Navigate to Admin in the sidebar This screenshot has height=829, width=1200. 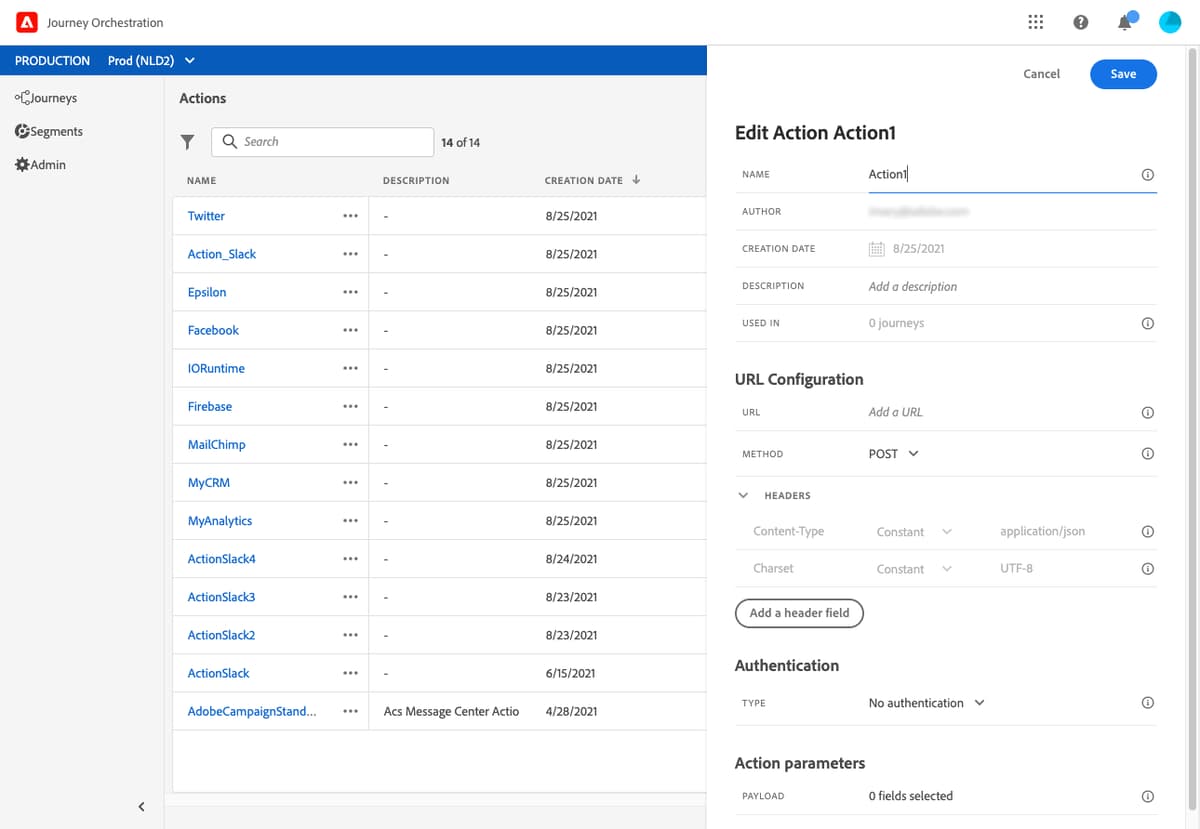(x=40, y=164)
